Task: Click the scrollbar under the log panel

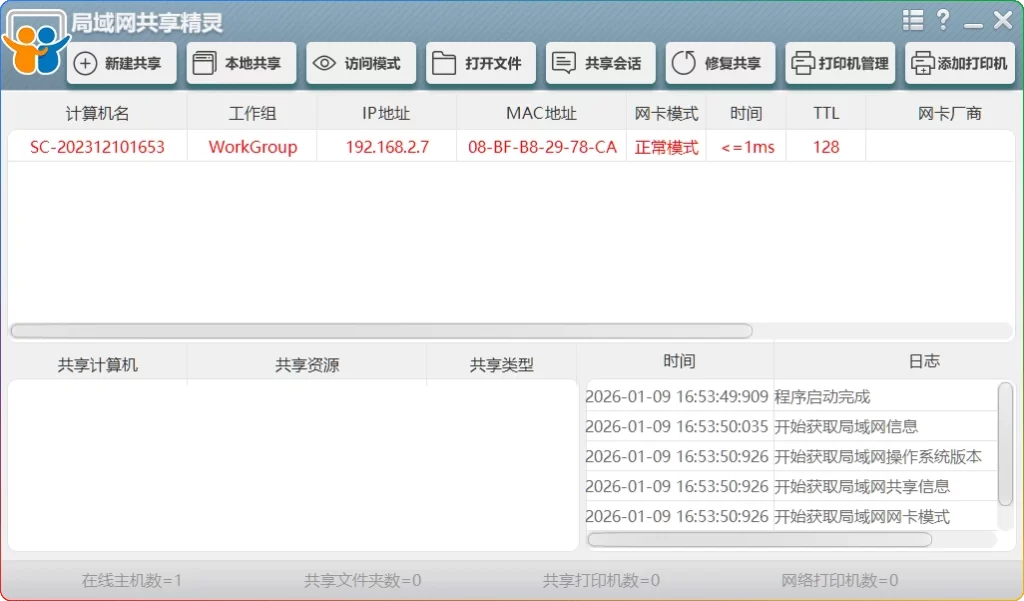Action: pos(760,539)
